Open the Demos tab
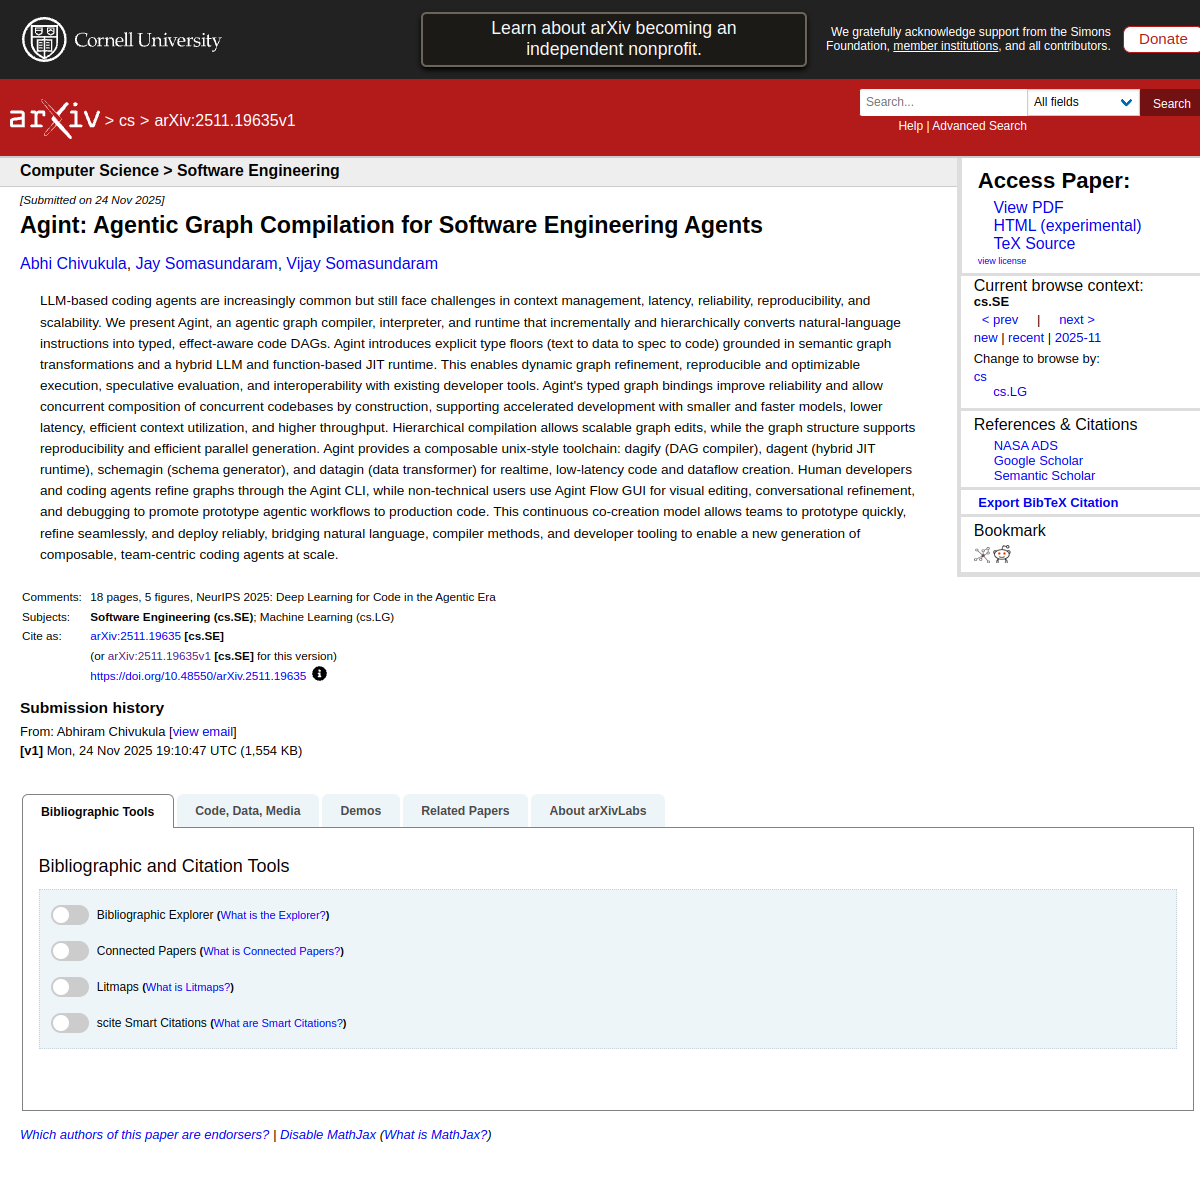 coord(361,811)
